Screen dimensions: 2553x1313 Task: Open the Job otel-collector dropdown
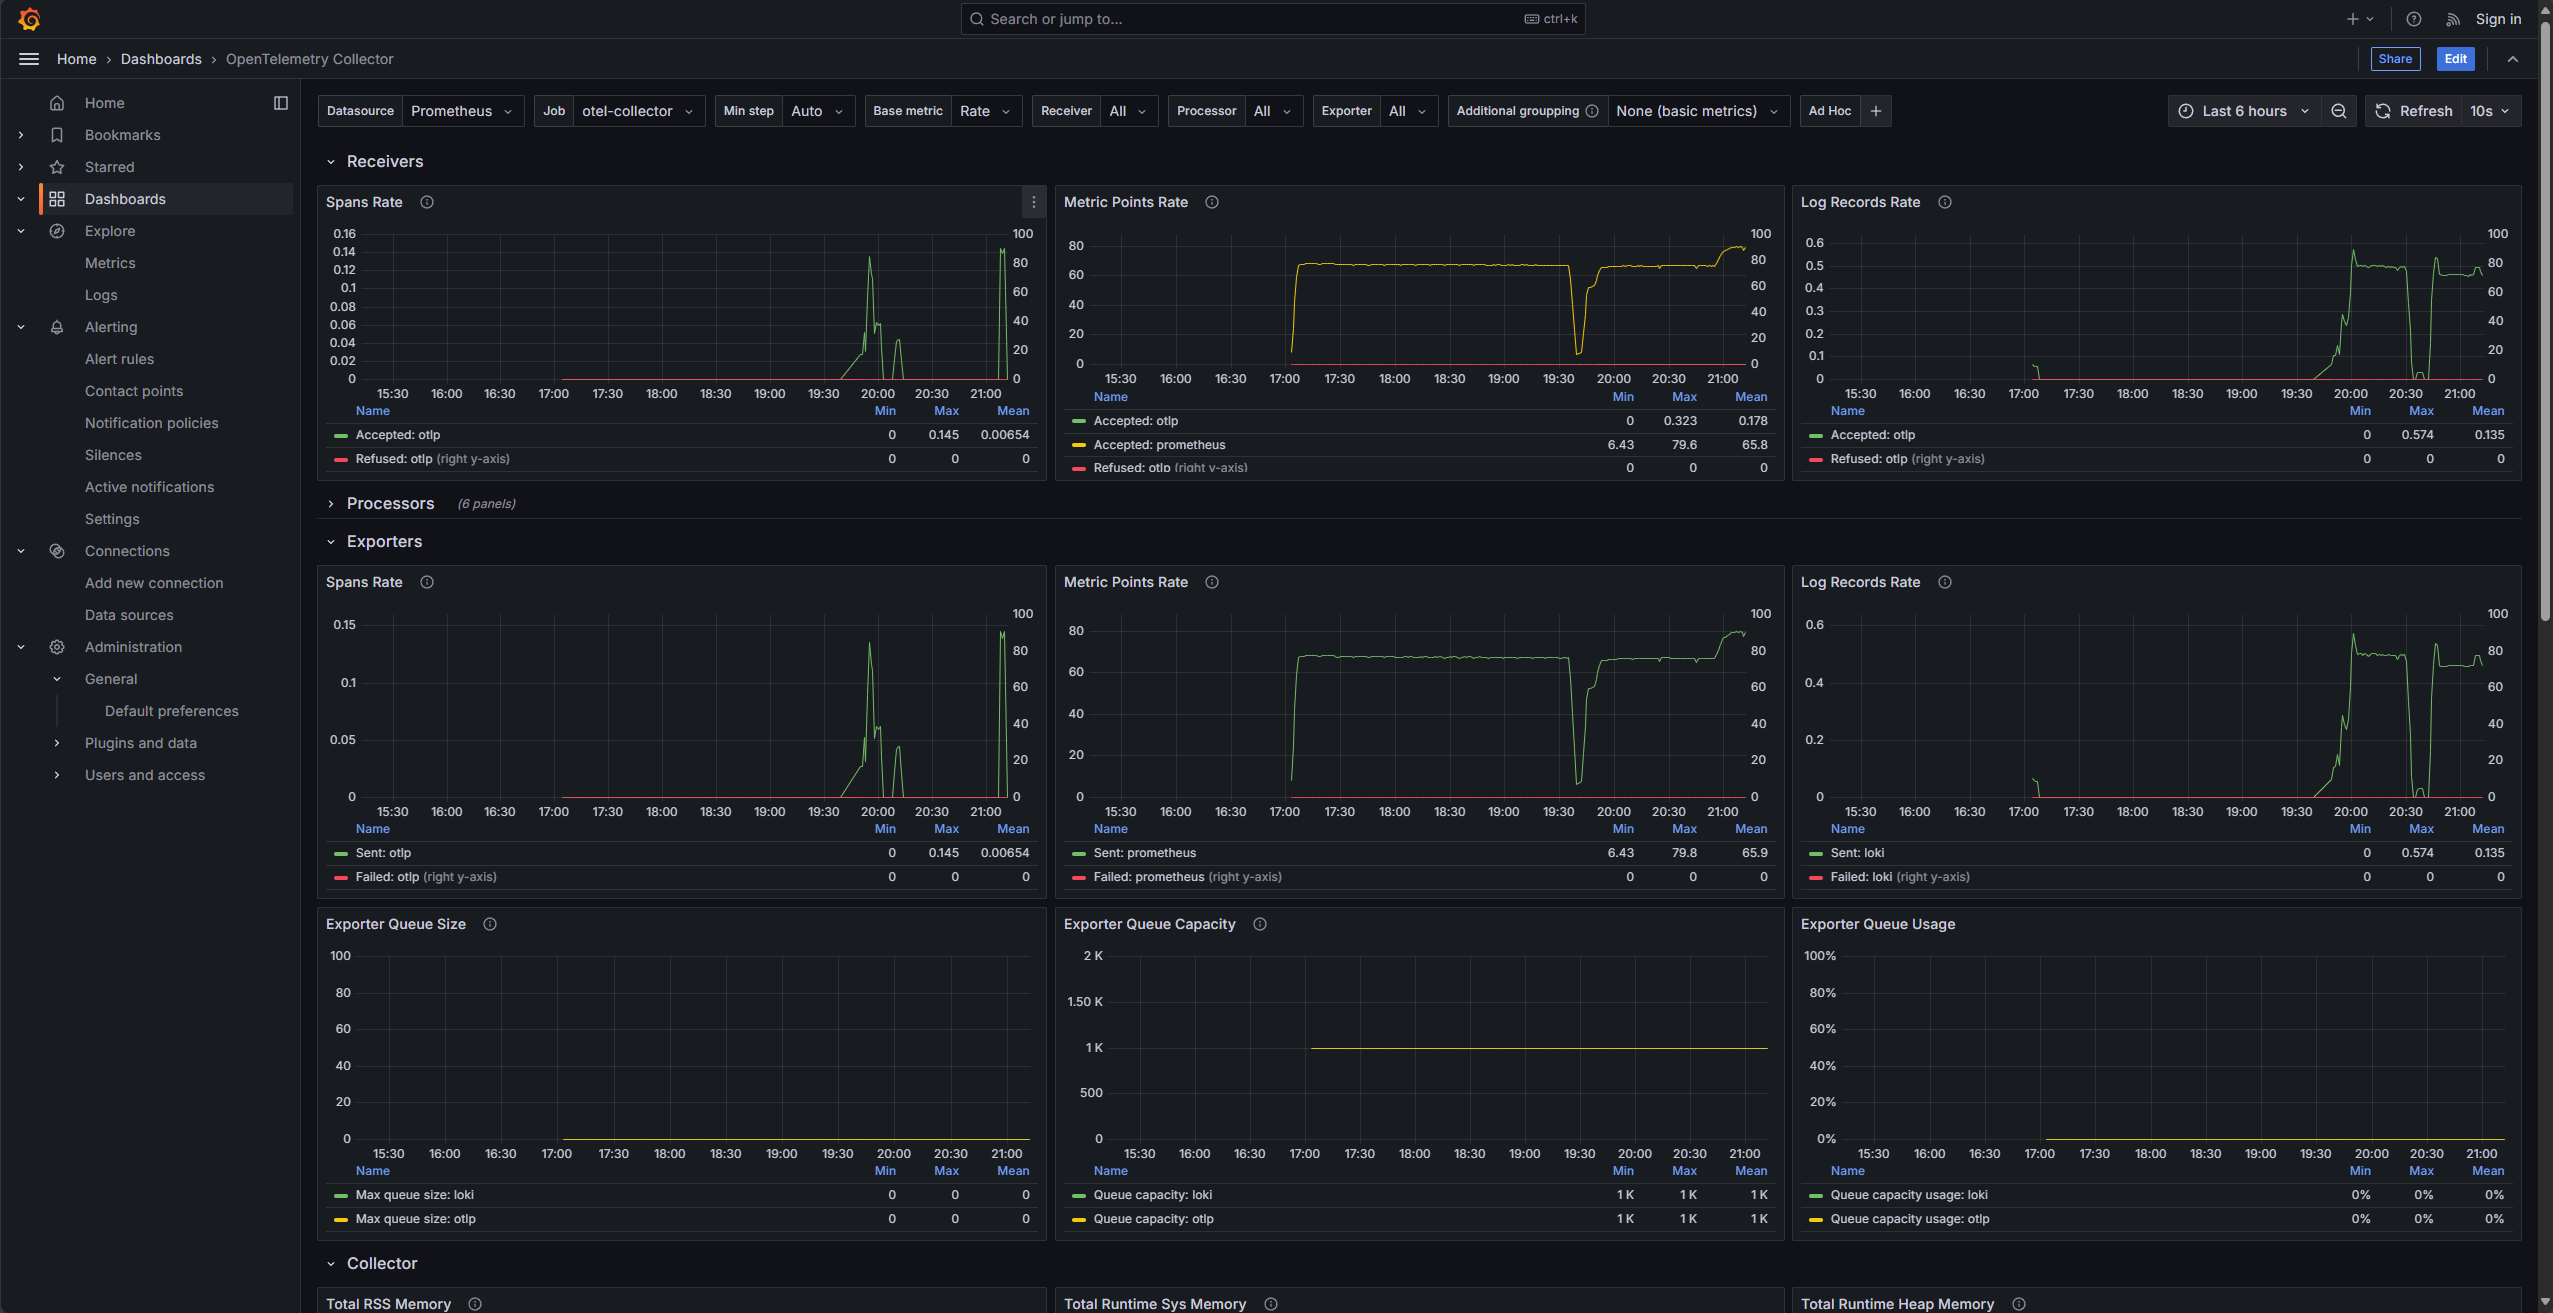click(x=638, y=111)
